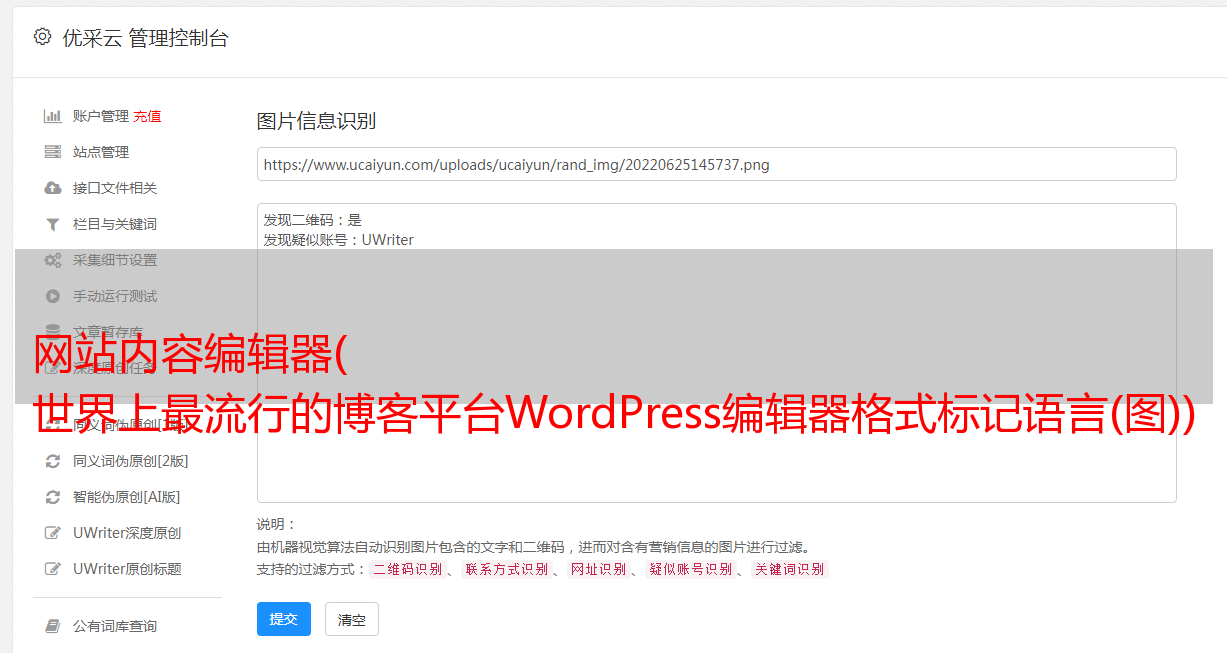Click the 疑似账号识别 tag
The height and width of the screenshot is (653, 1227).
click(690, 569)
